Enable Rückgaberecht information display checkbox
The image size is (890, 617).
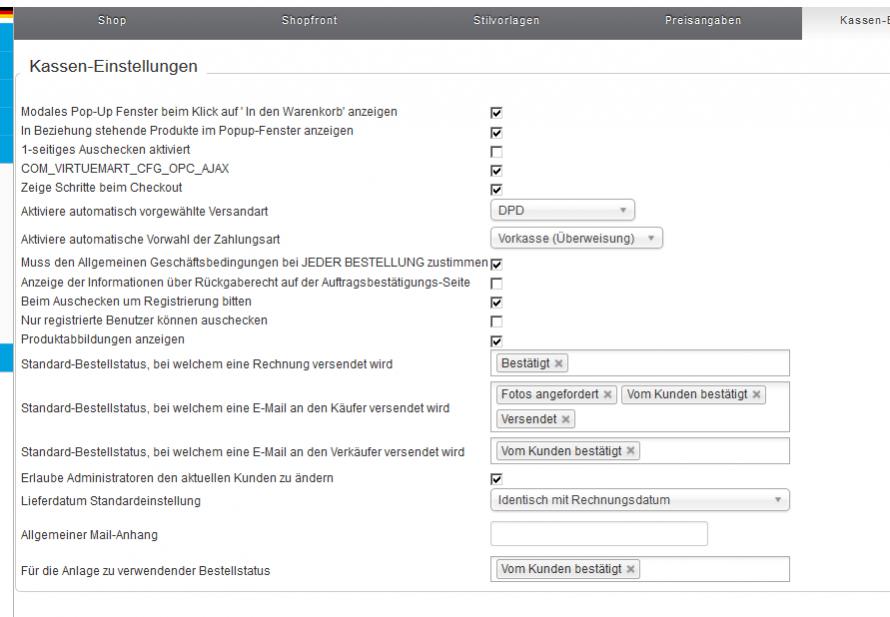click(496, 283)
